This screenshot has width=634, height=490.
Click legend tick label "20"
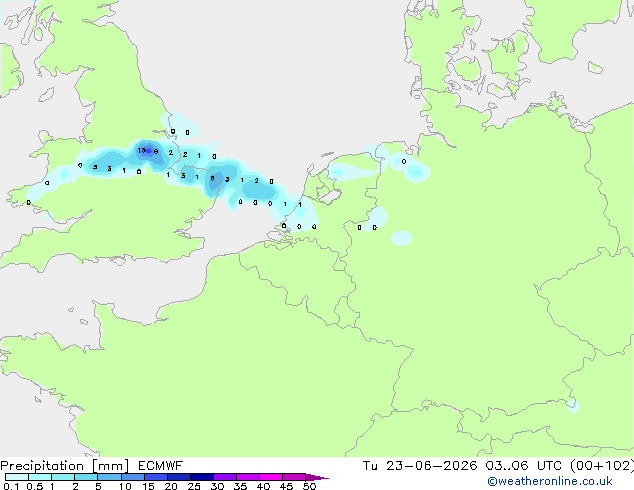pos(171,486)
